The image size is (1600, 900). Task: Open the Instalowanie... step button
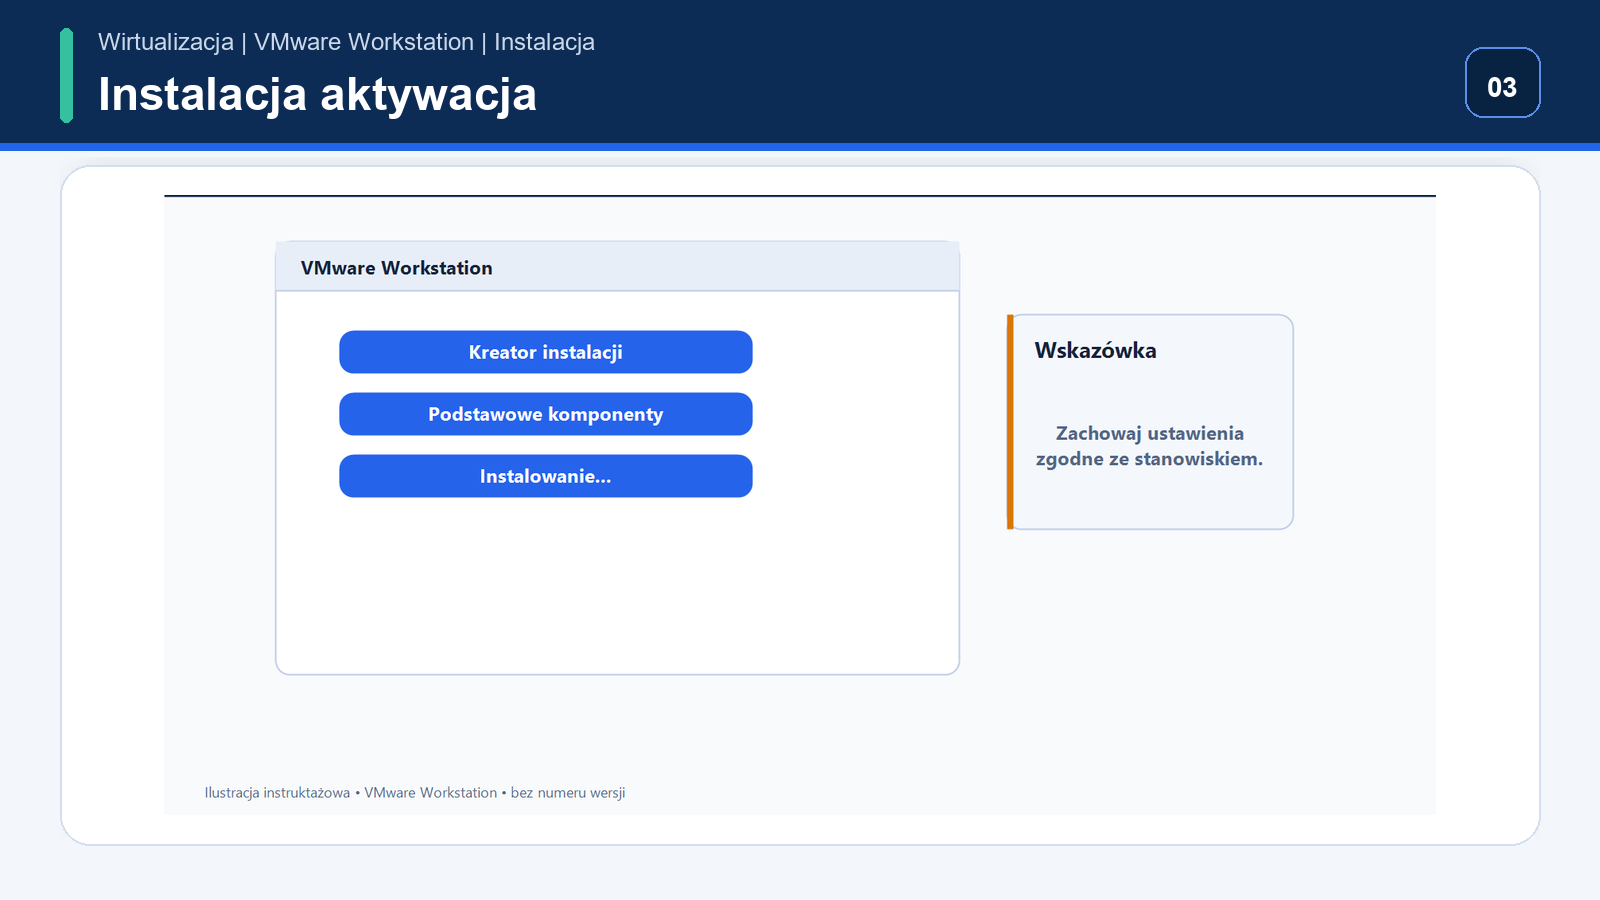[546, 476]
